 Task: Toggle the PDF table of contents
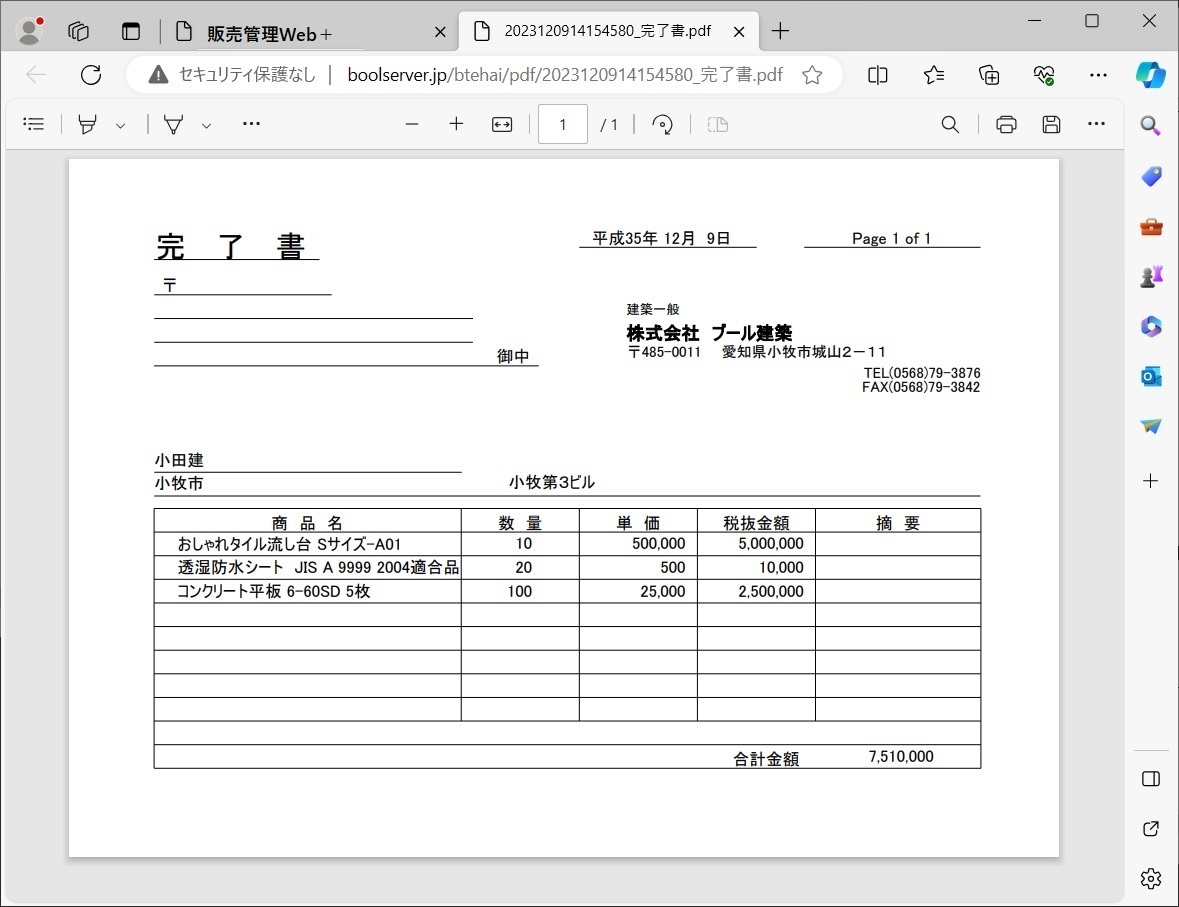(34, 124)
